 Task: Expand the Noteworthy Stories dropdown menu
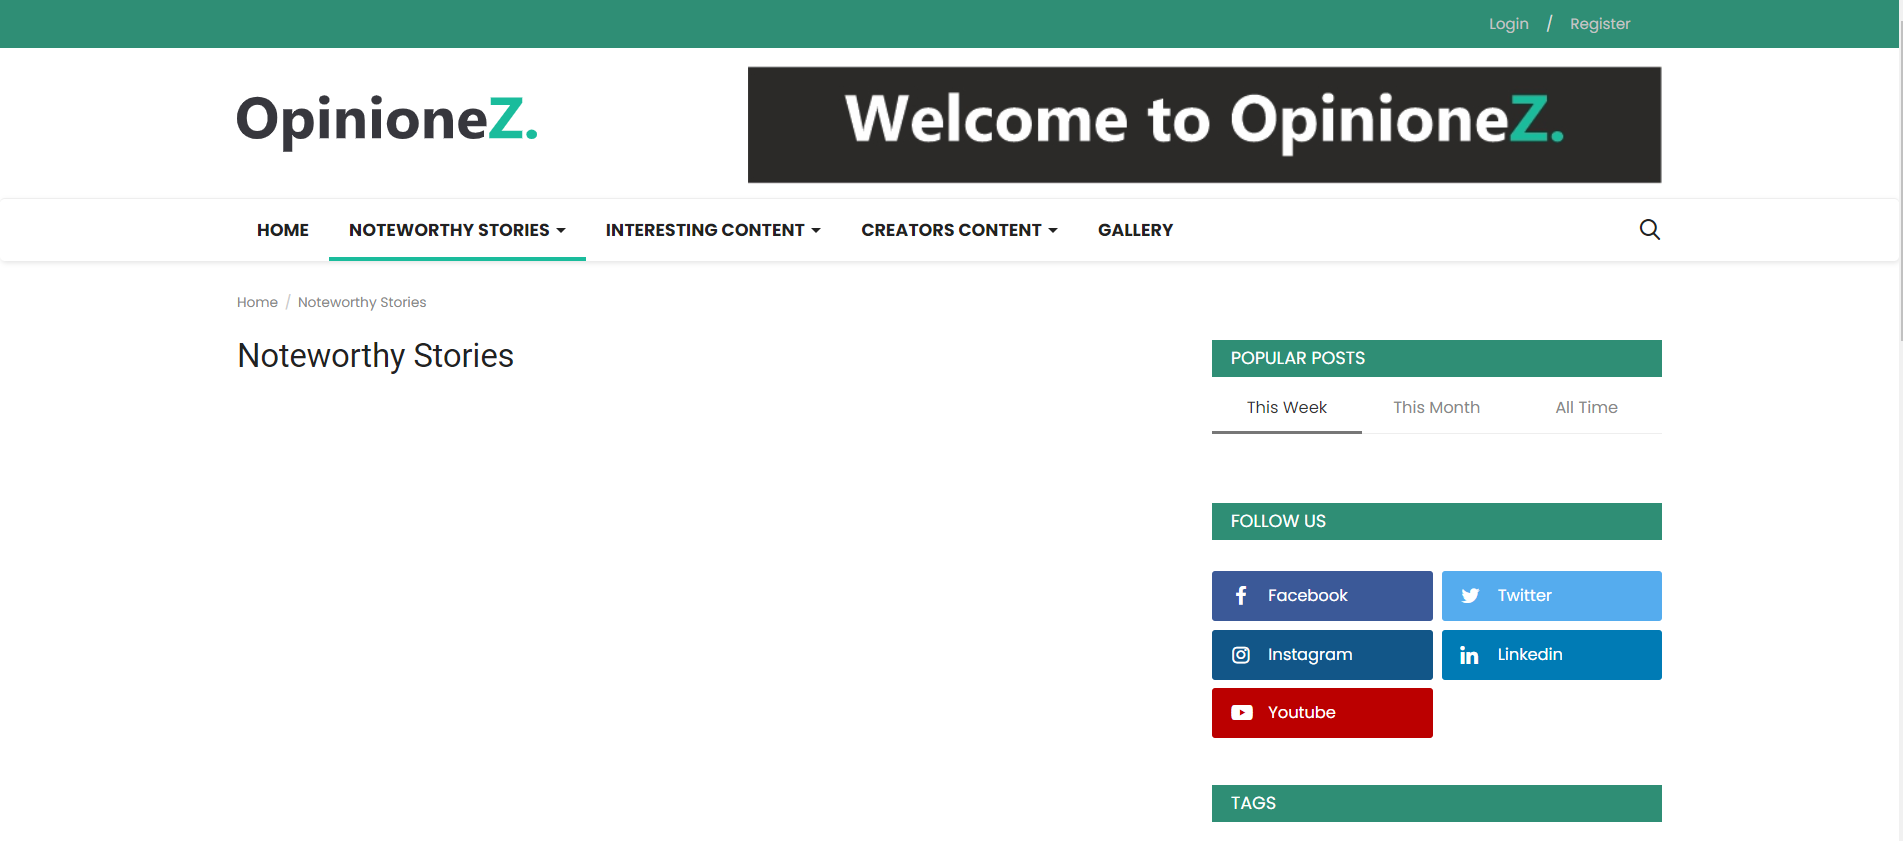(457, 230)
